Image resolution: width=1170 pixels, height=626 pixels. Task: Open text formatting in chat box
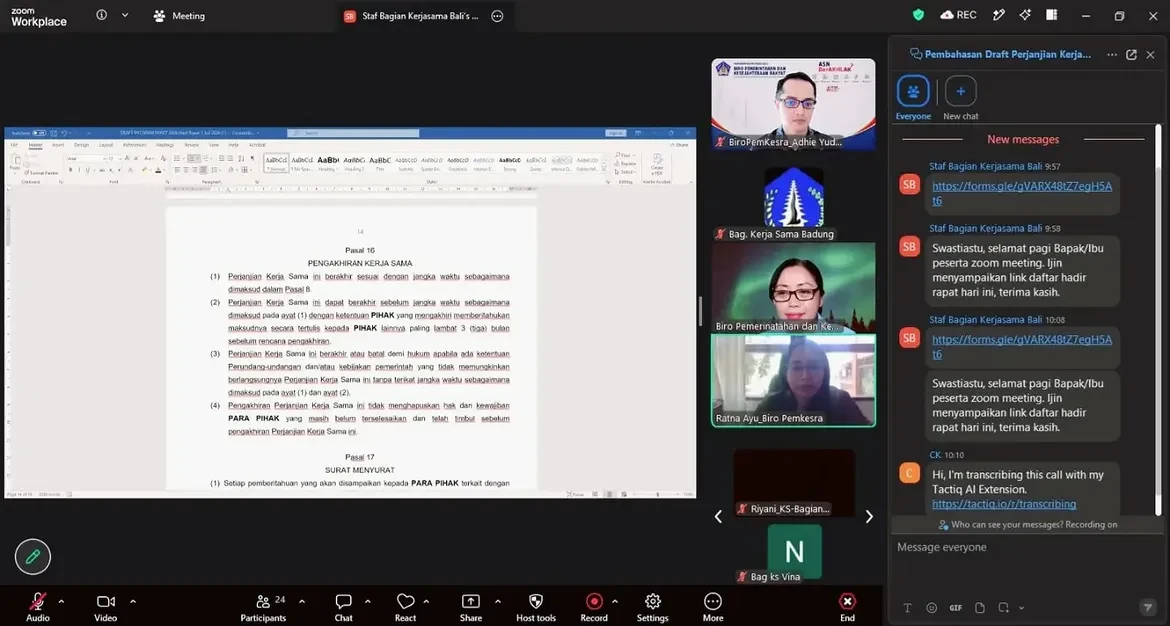(907, 607)
